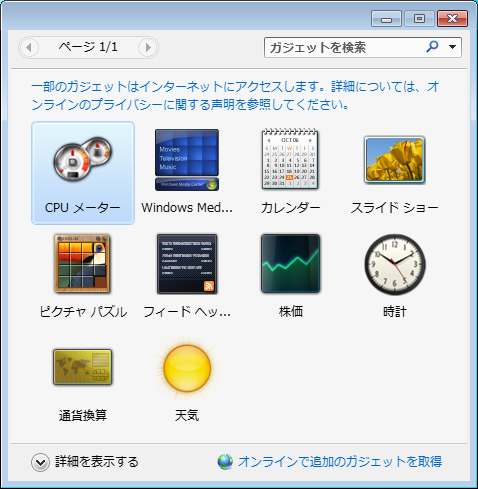Pick the 時計 clock gadget icon

[x=395, y=264]
